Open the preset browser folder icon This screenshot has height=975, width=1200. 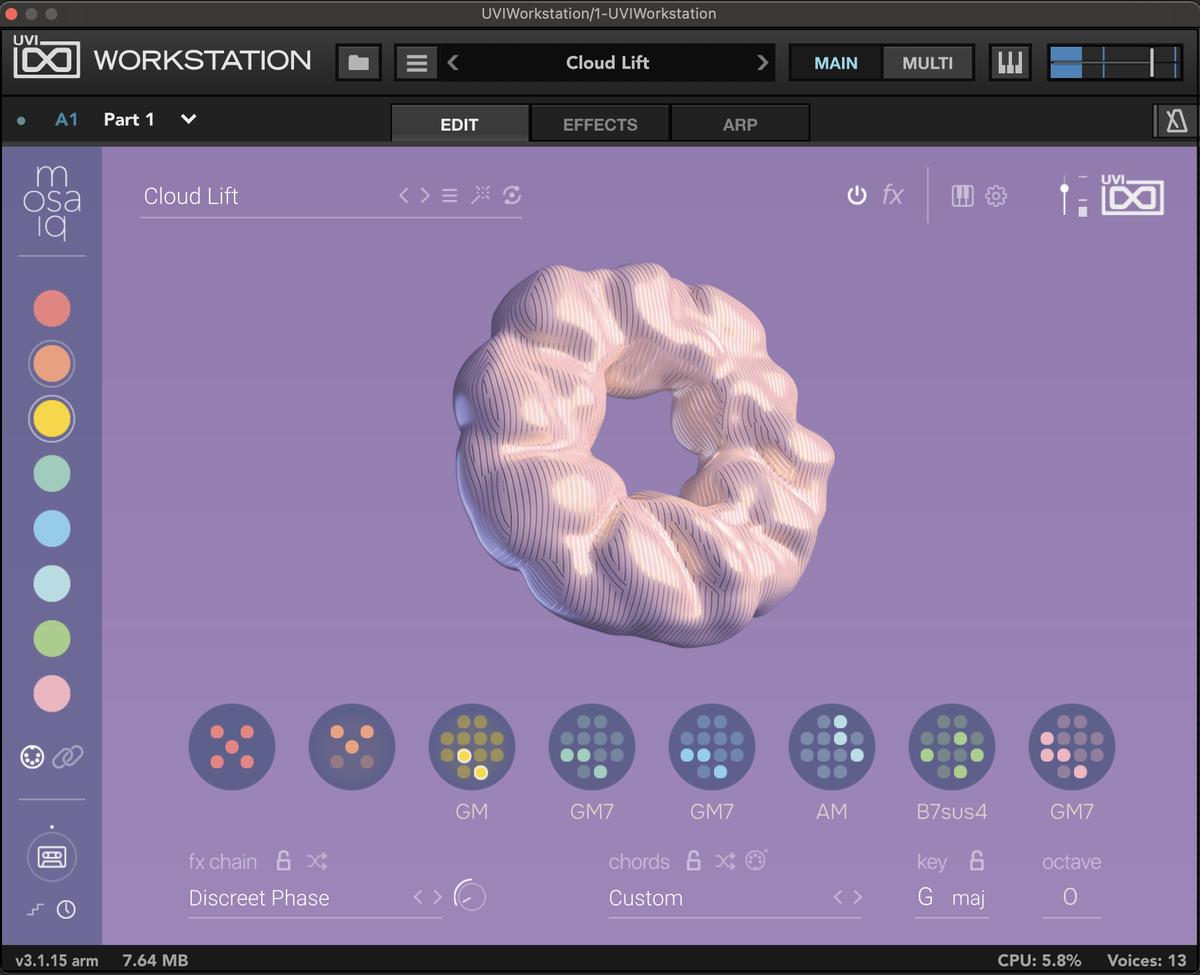coord(359,62)
